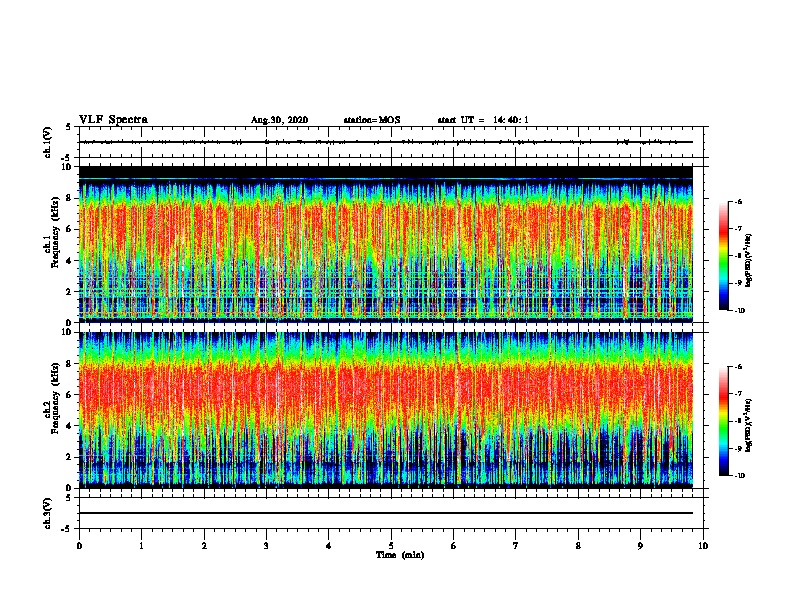The height and width of the screenshot is (612, 792).
Task: Click the "8" kHz tick on ch.1 axis
Action: (69, 198)
